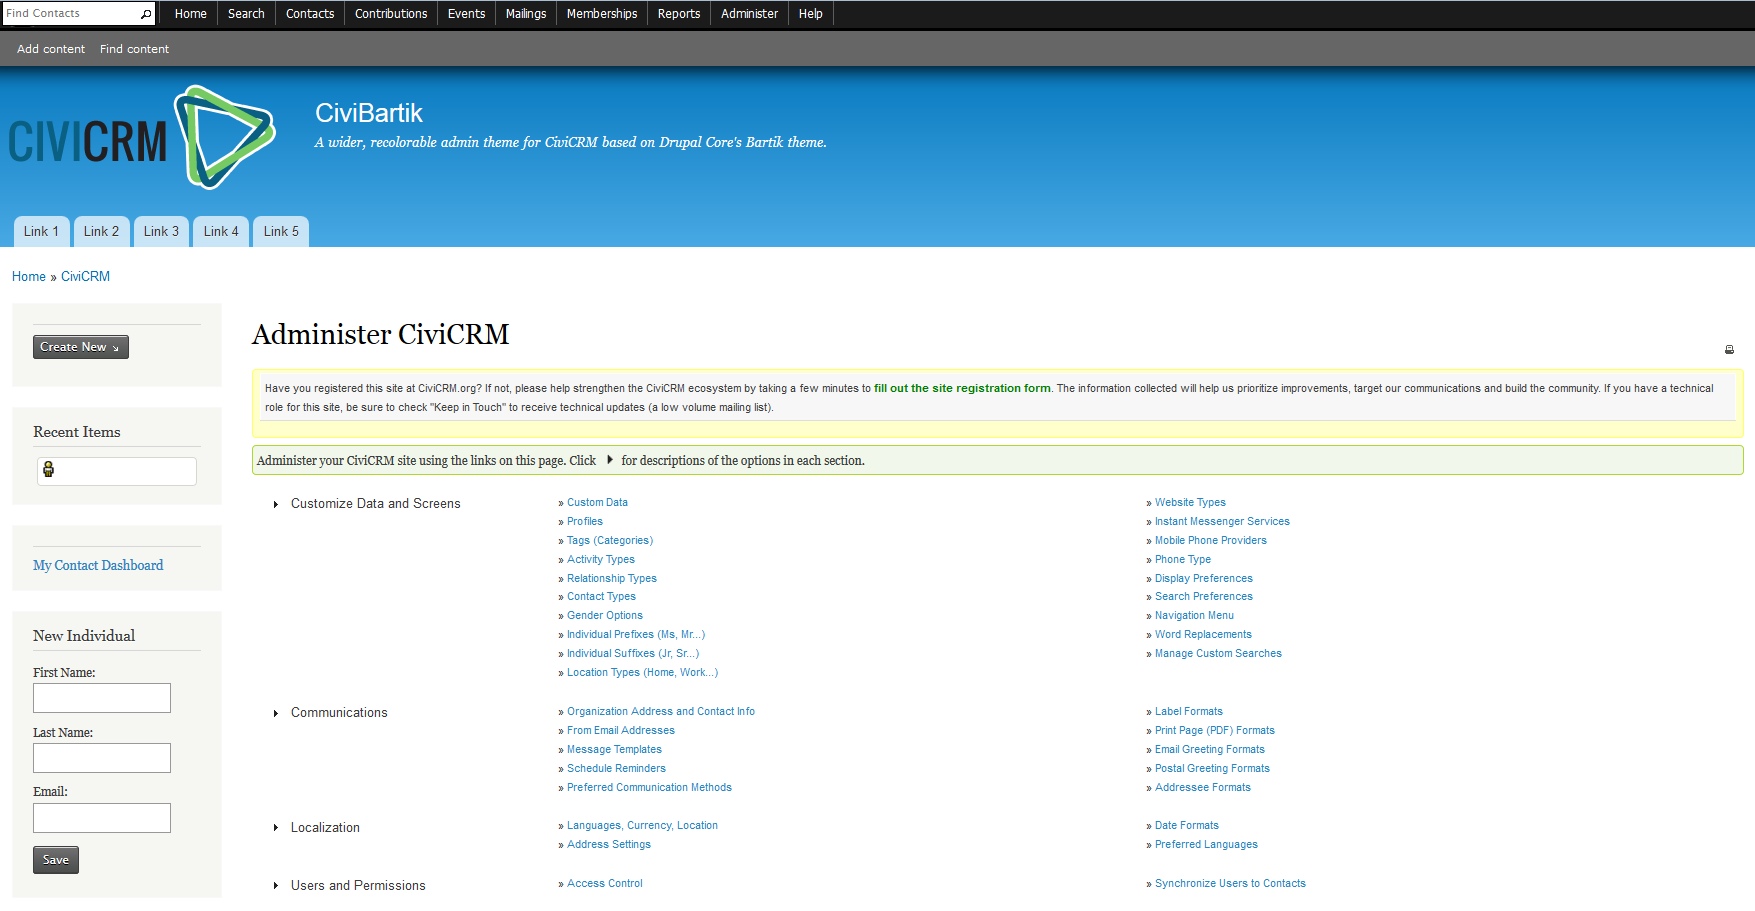Image resolution: width=1755 pixels, height=911 pixels.
Task: Open Manage Custom Searches
Action: [x=1218, y=654]
